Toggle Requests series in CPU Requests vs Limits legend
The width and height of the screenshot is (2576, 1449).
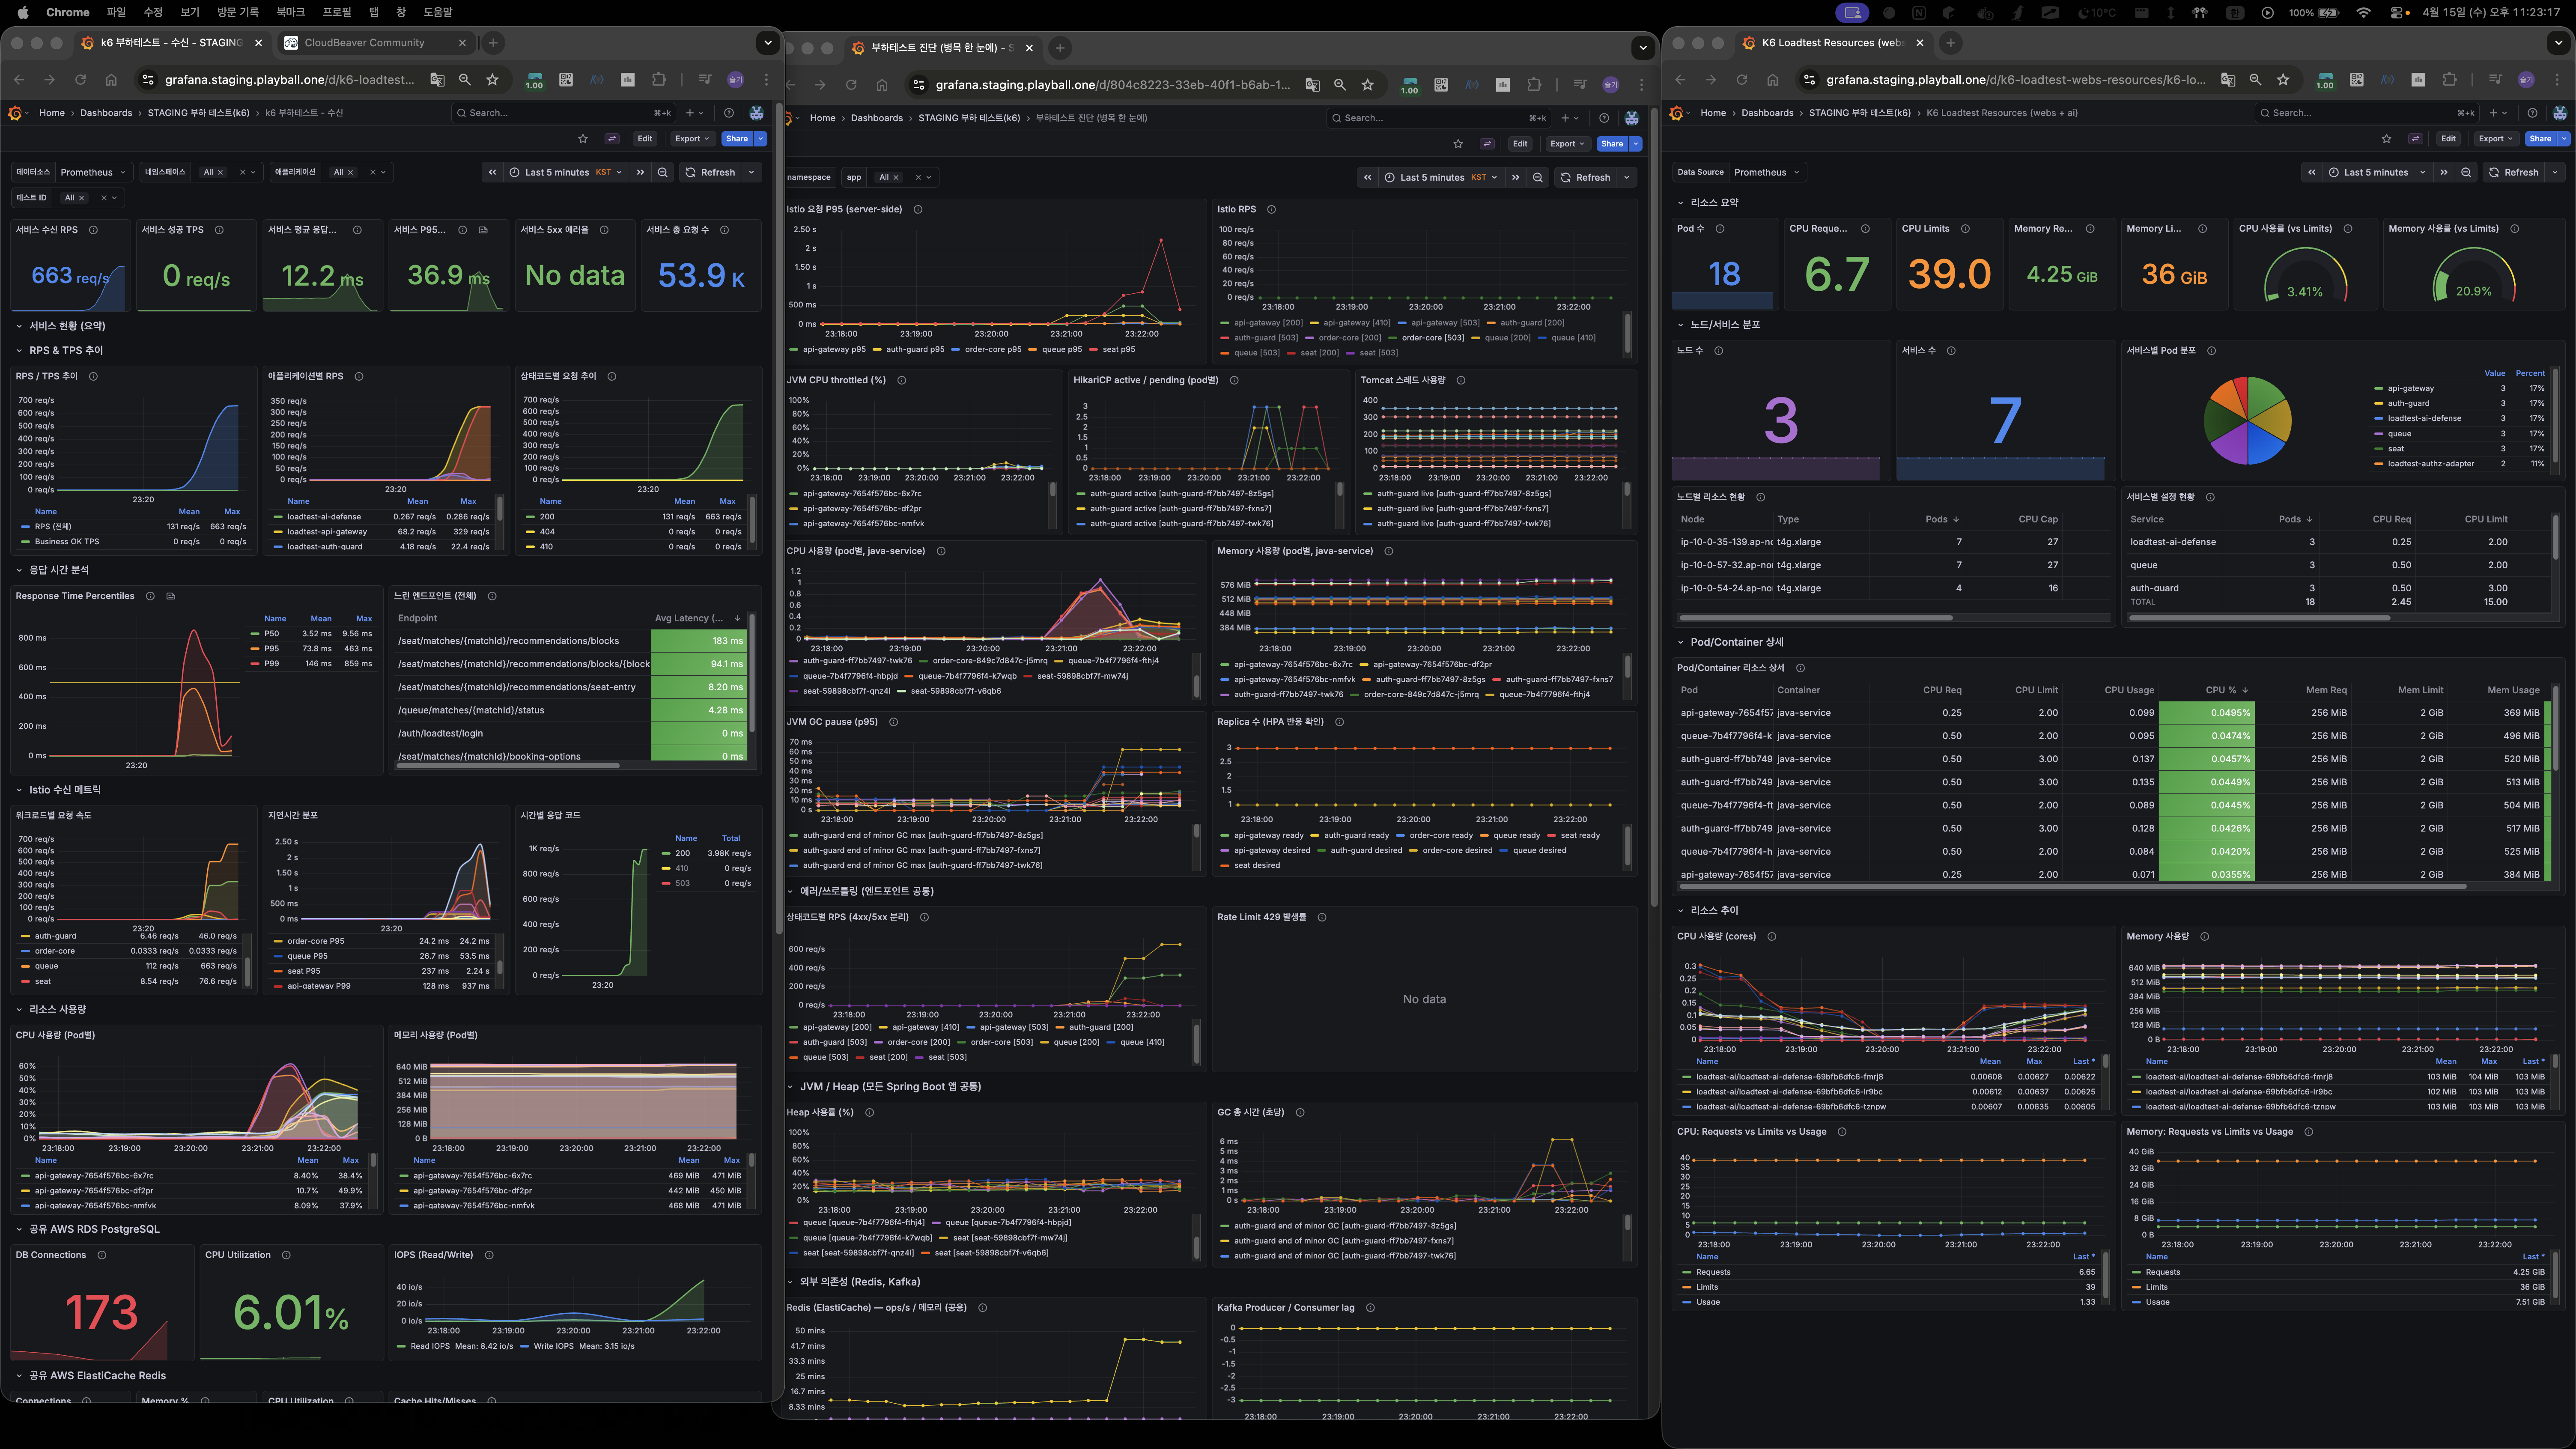1713,1272
